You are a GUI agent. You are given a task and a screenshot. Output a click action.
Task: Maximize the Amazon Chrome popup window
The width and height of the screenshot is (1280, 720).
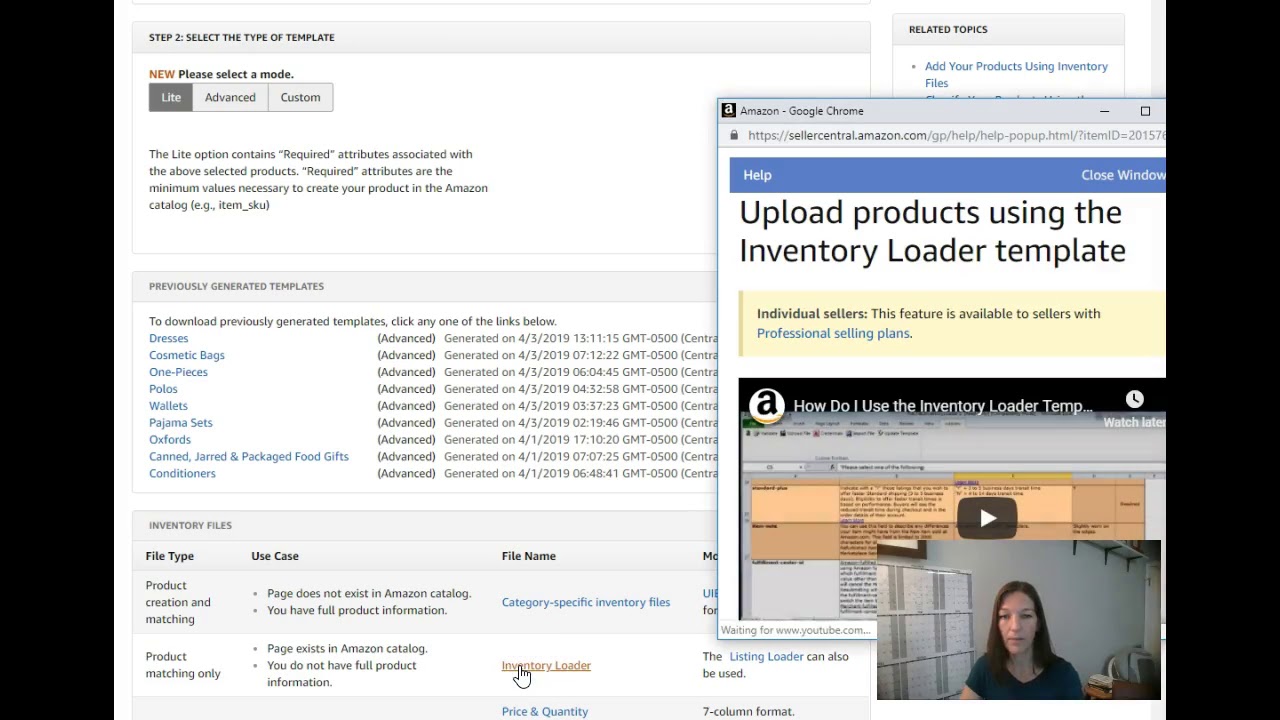pos(1145,111)
